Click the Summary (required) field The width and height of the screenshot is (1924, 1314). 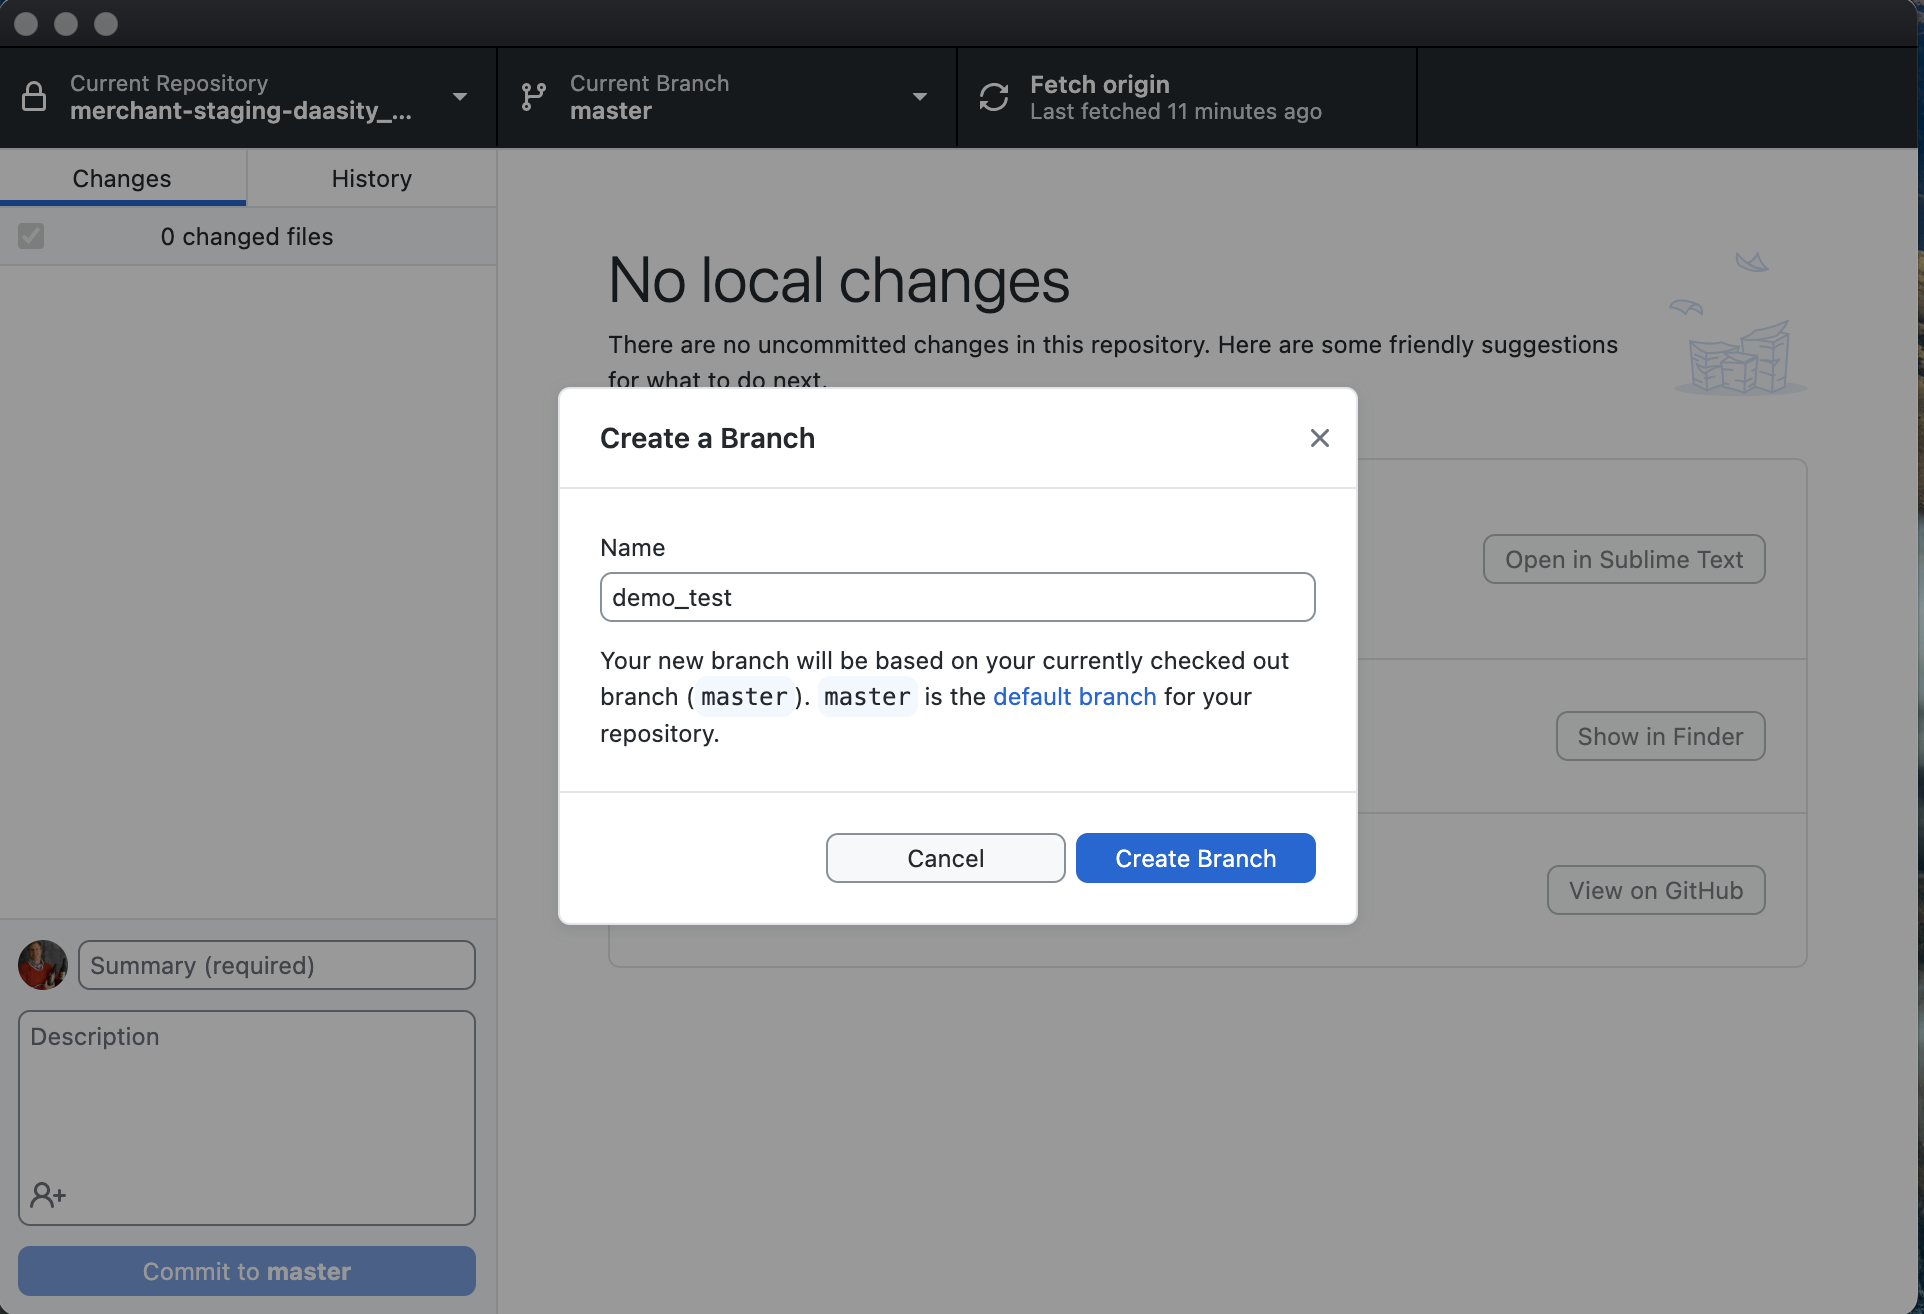[276, 965]
